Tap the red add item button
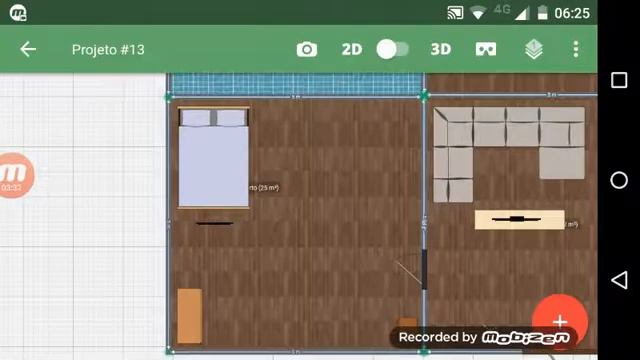Image resolution: width=640 pixels, height=360 pixels. pos(560,321)
